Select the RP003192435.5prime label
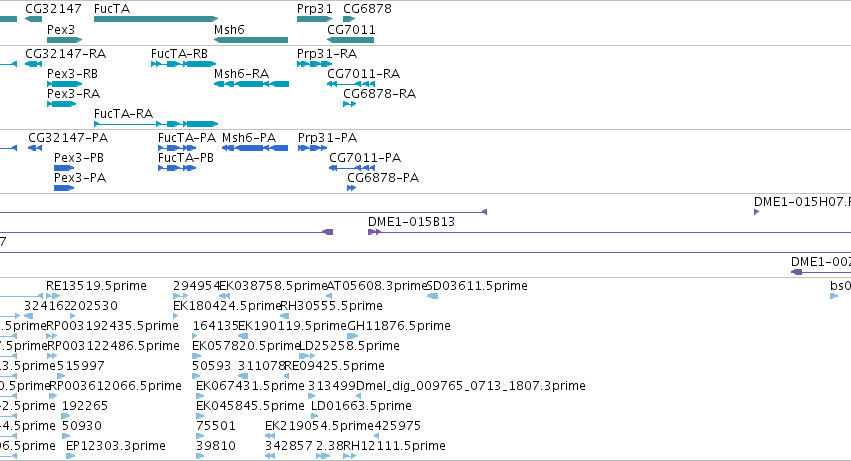The image size is (851, 461). coord(113,326)
